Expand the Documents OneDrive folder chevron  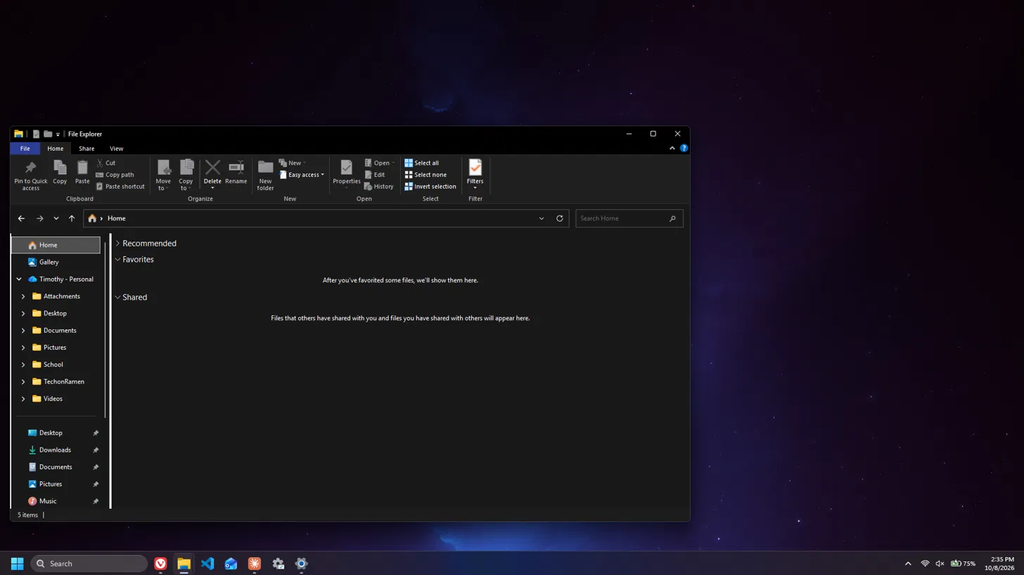(24, 330)
